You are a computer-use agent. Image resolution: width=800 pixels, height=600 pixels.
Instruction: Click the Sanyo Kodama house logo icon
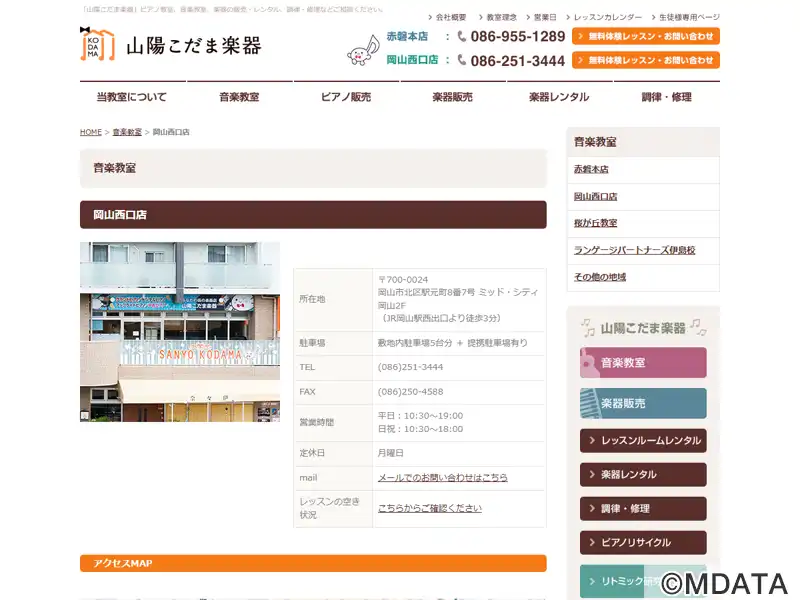97,44
